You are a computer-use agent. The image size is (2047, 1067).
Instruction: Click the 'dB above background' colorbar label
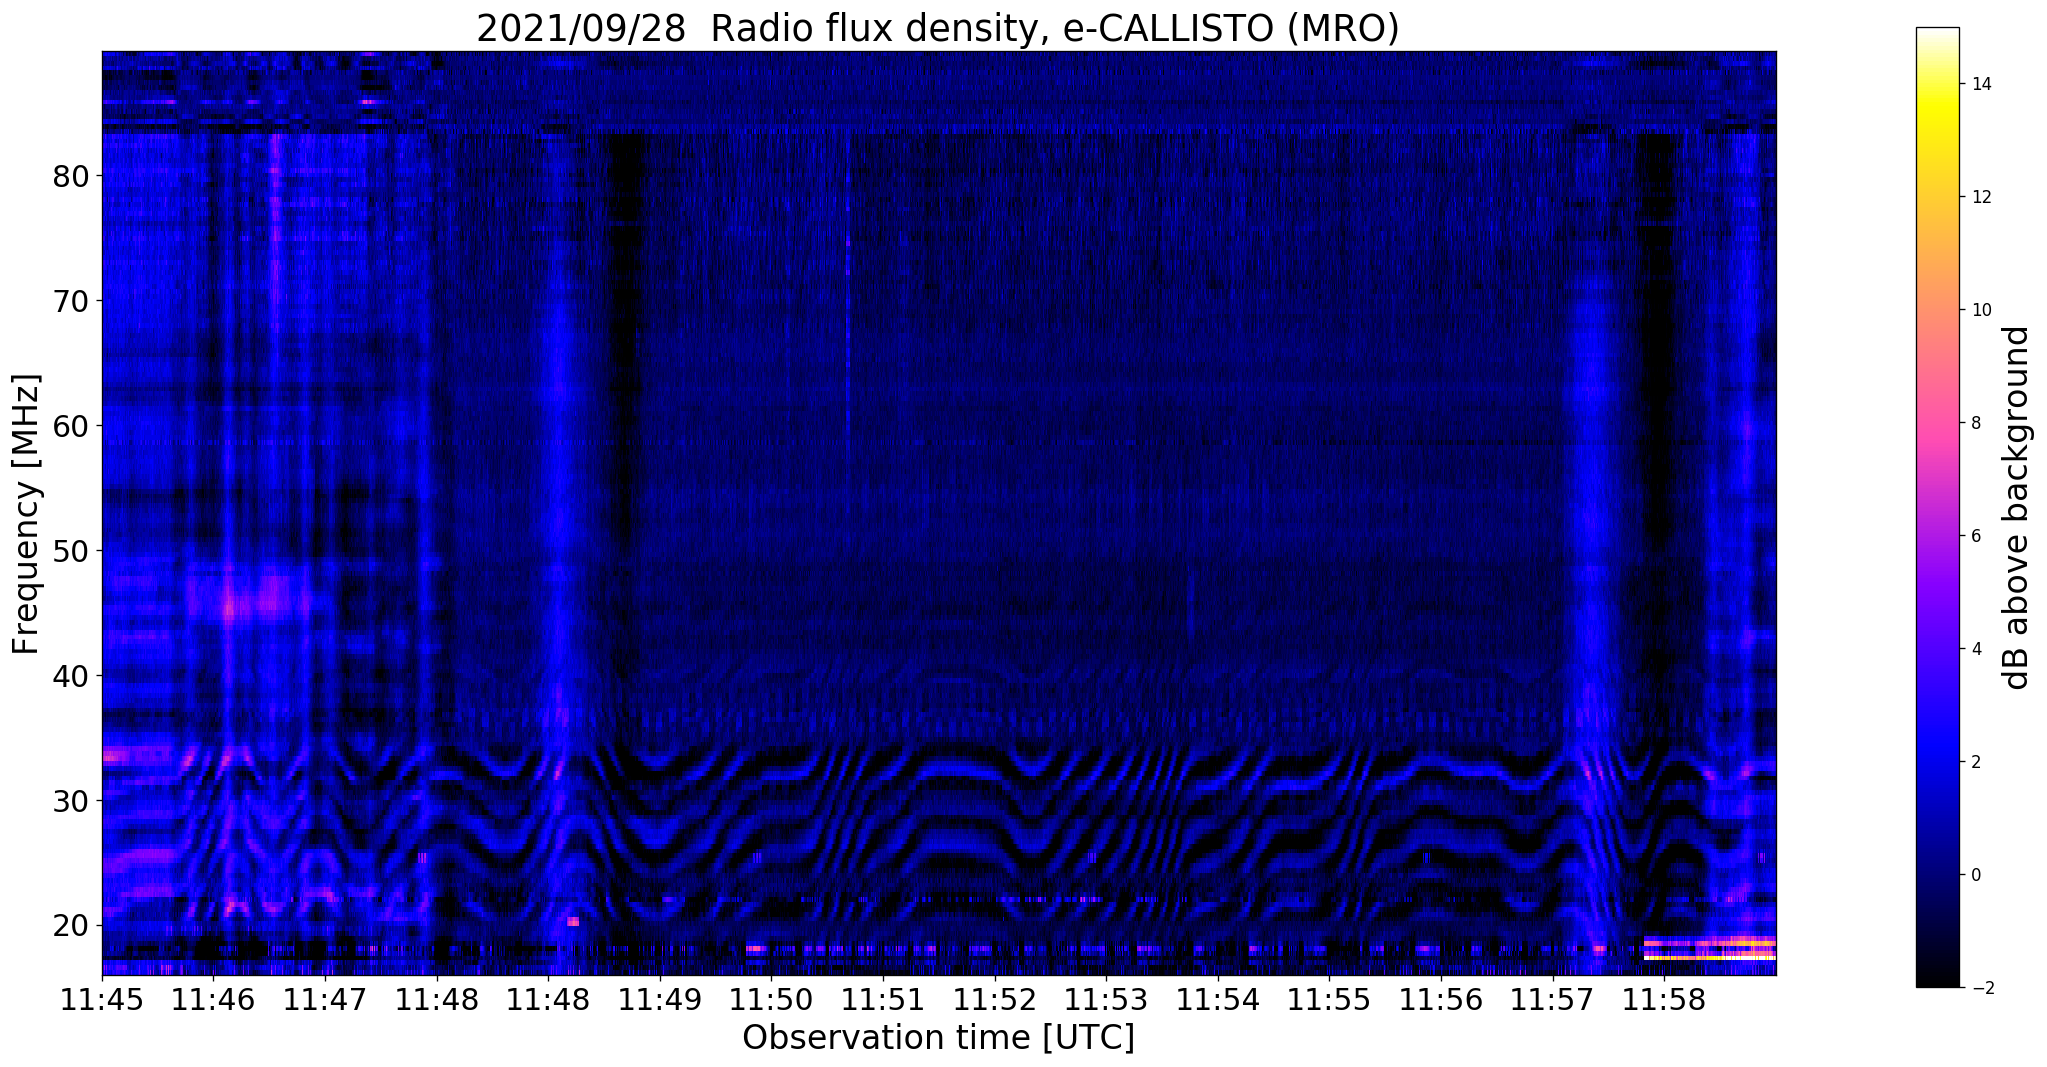2016,508
